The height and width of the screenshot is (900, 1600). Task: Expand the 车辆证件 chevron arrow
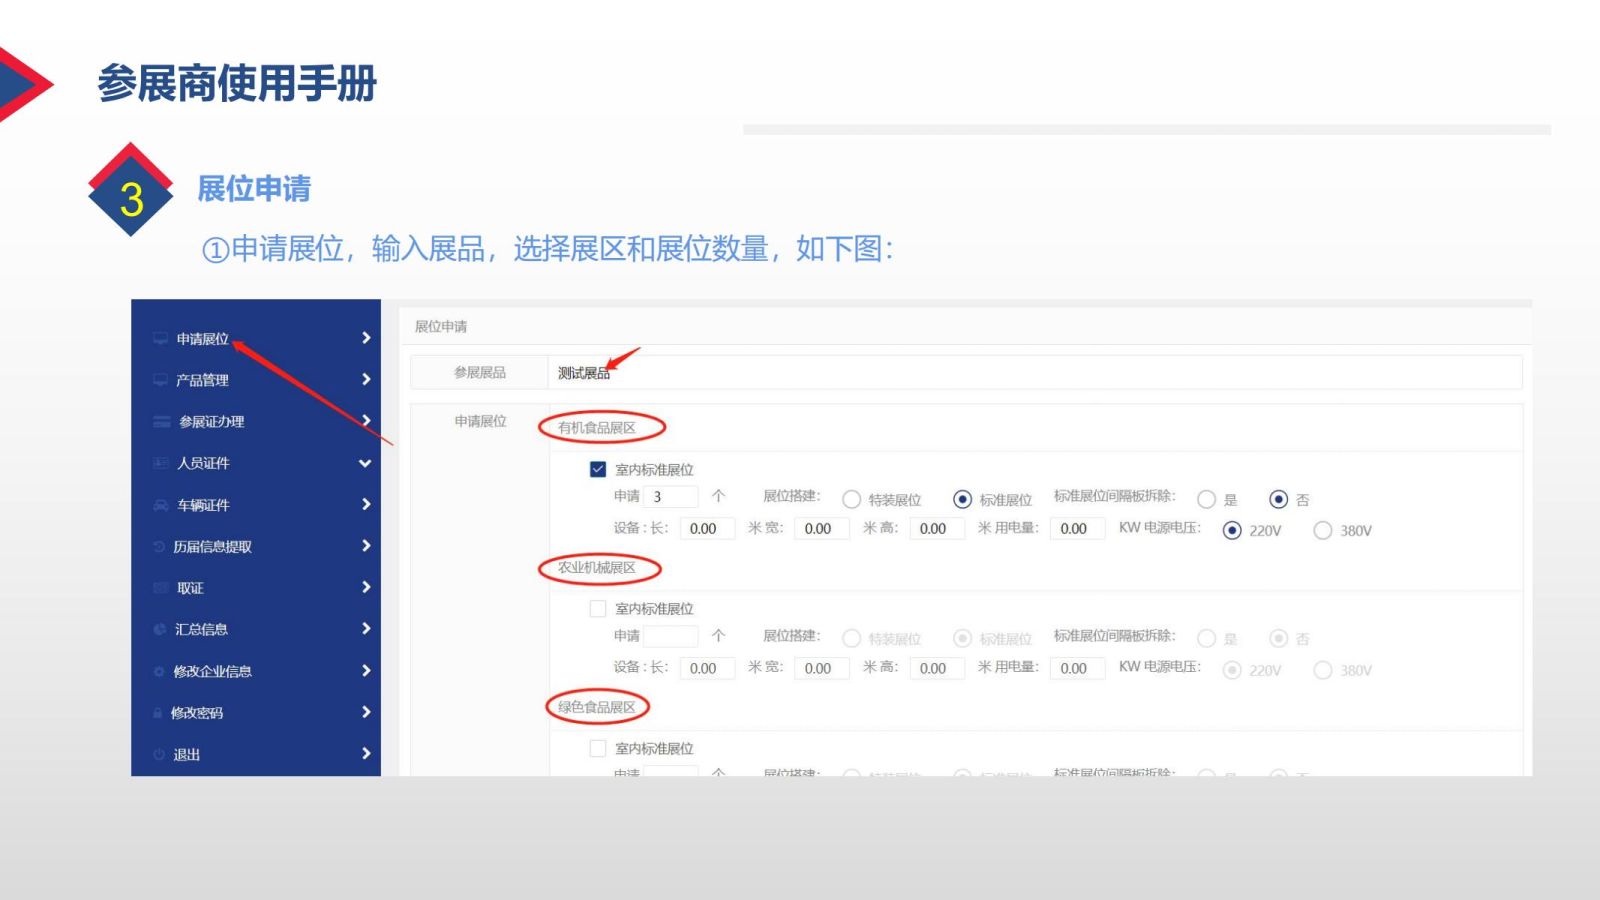click(366, 504)
